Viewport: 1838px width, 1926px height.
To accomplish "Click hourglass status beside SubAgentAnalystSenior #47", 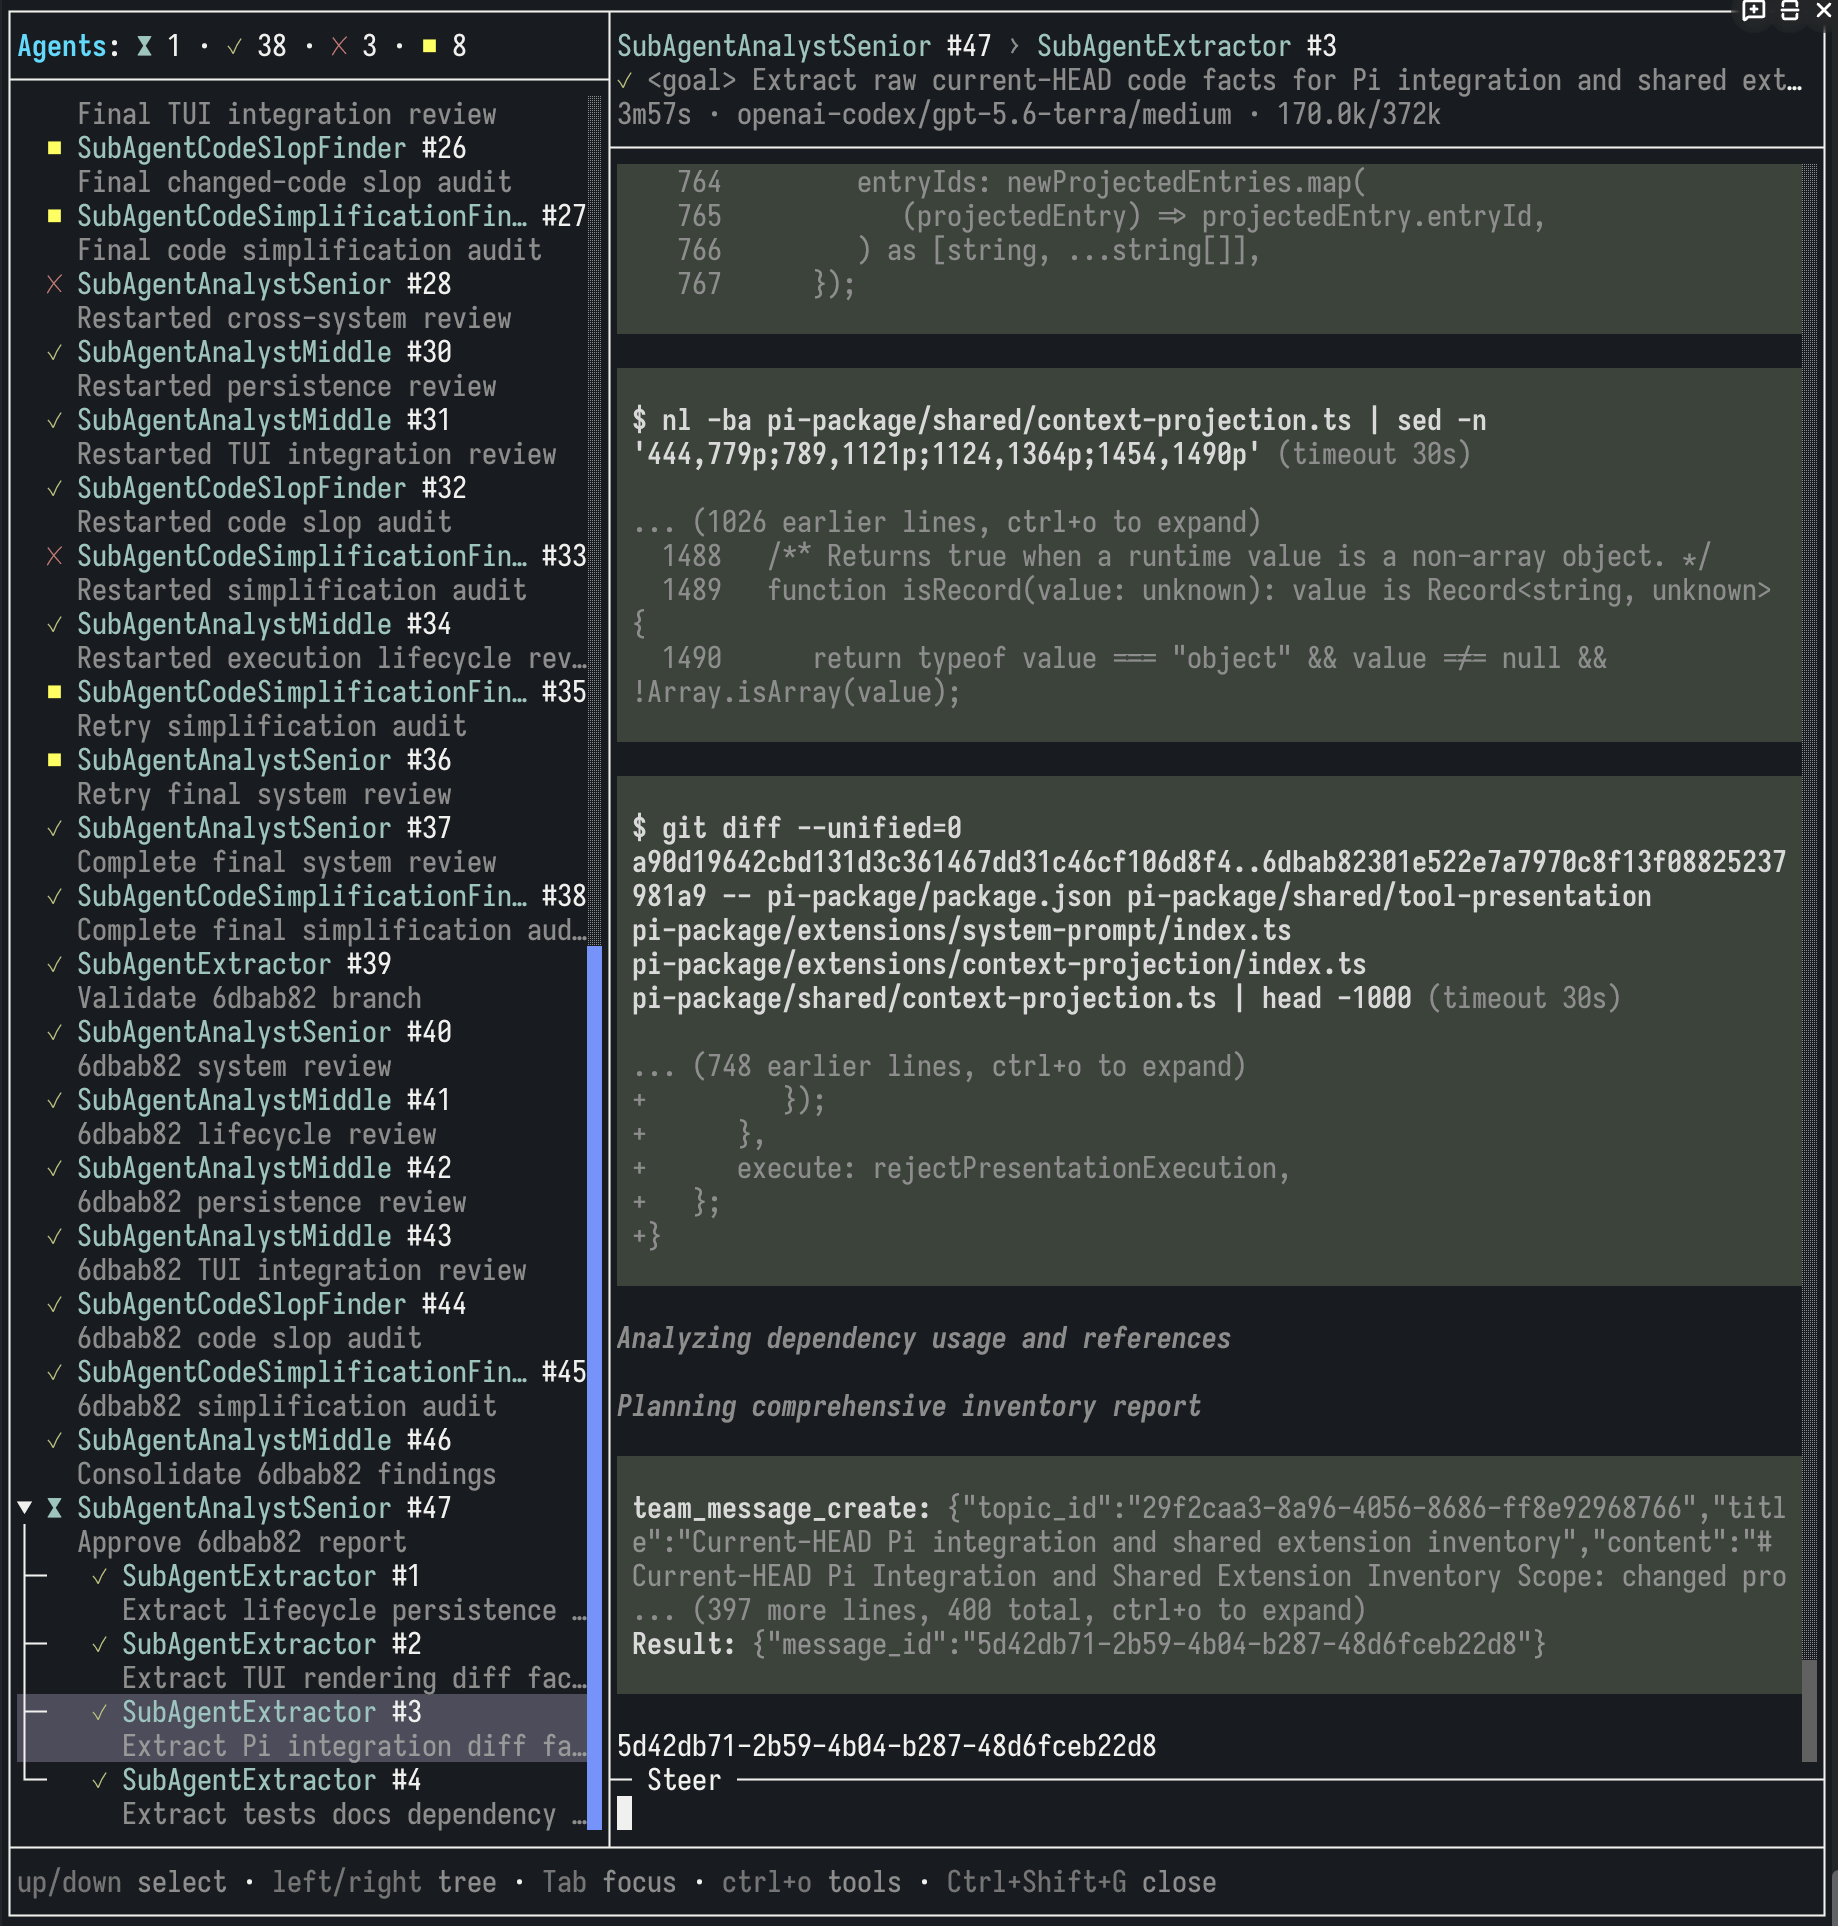I will point(54,1508).
